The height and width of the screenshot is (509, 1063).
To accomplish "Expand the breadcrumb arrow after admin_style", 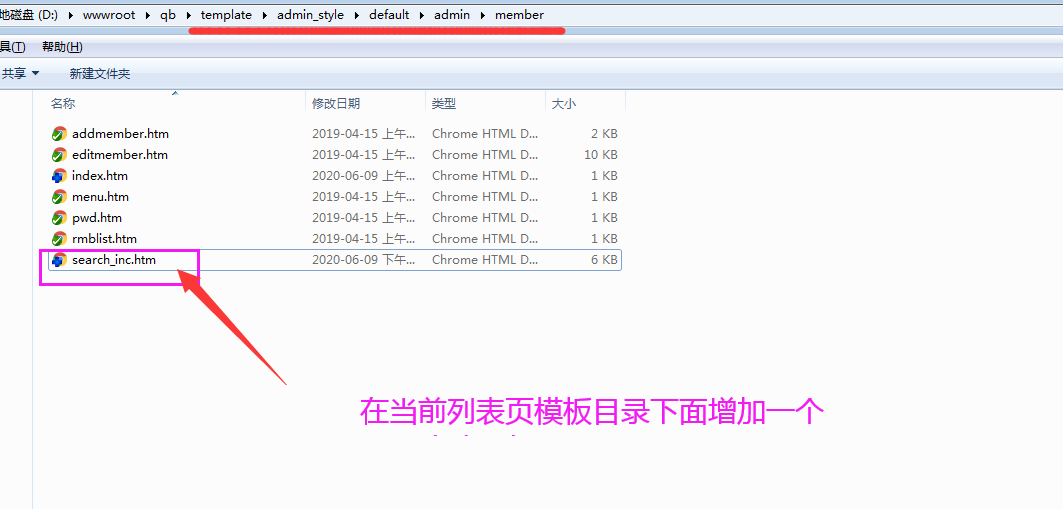I will pyautogui.click(x=357, y=15).
